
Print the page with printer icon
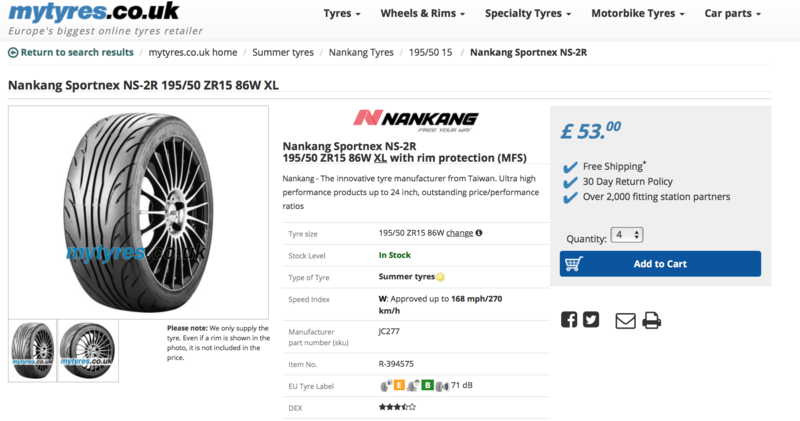[651, 320]
